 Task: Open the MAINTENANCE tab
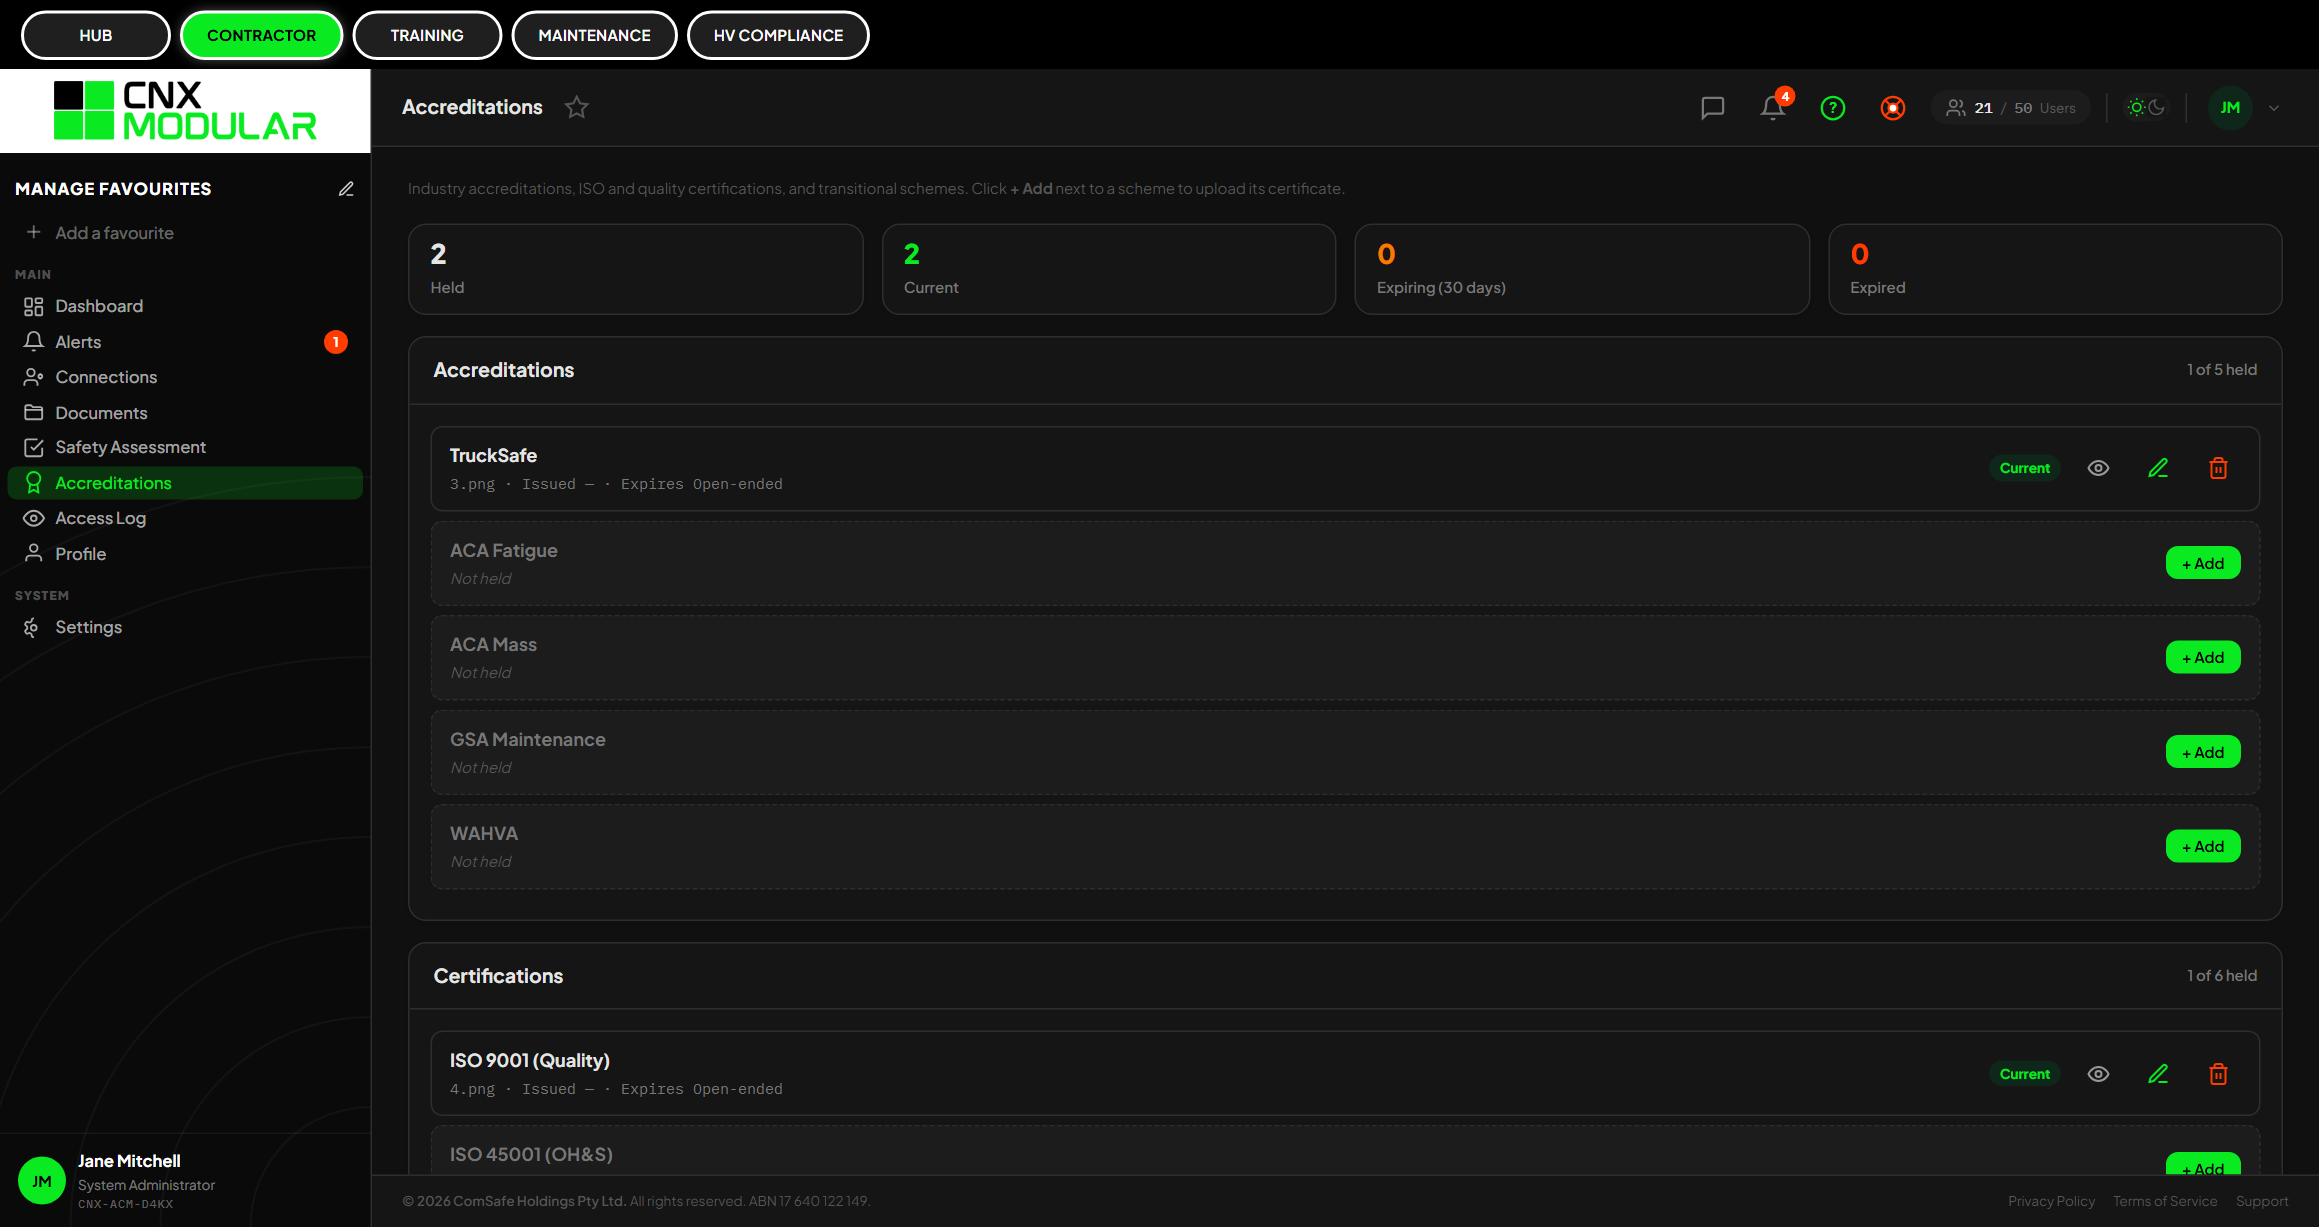[594, 35]
